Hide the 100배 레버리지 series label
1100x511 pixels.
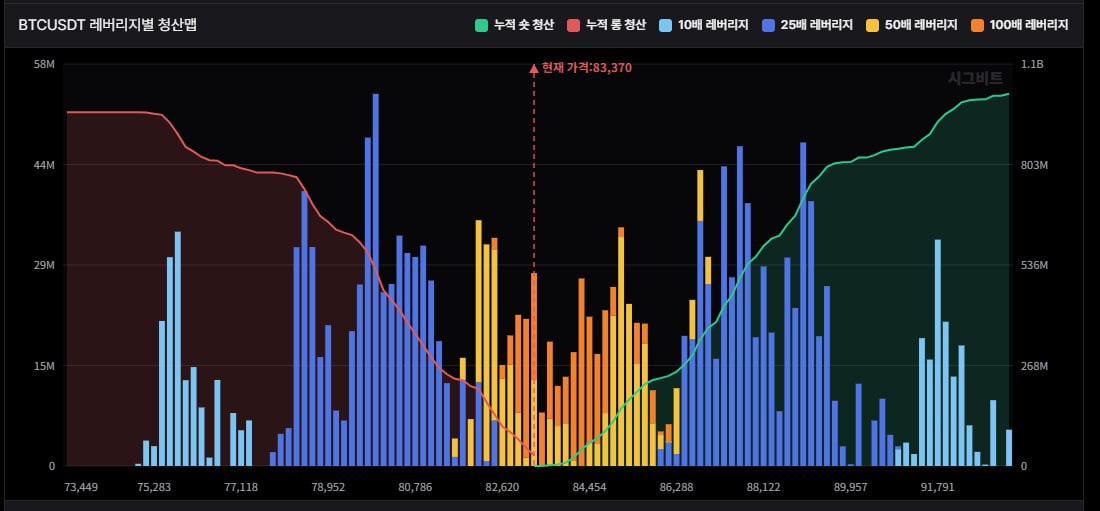(x=1028, y=25)
